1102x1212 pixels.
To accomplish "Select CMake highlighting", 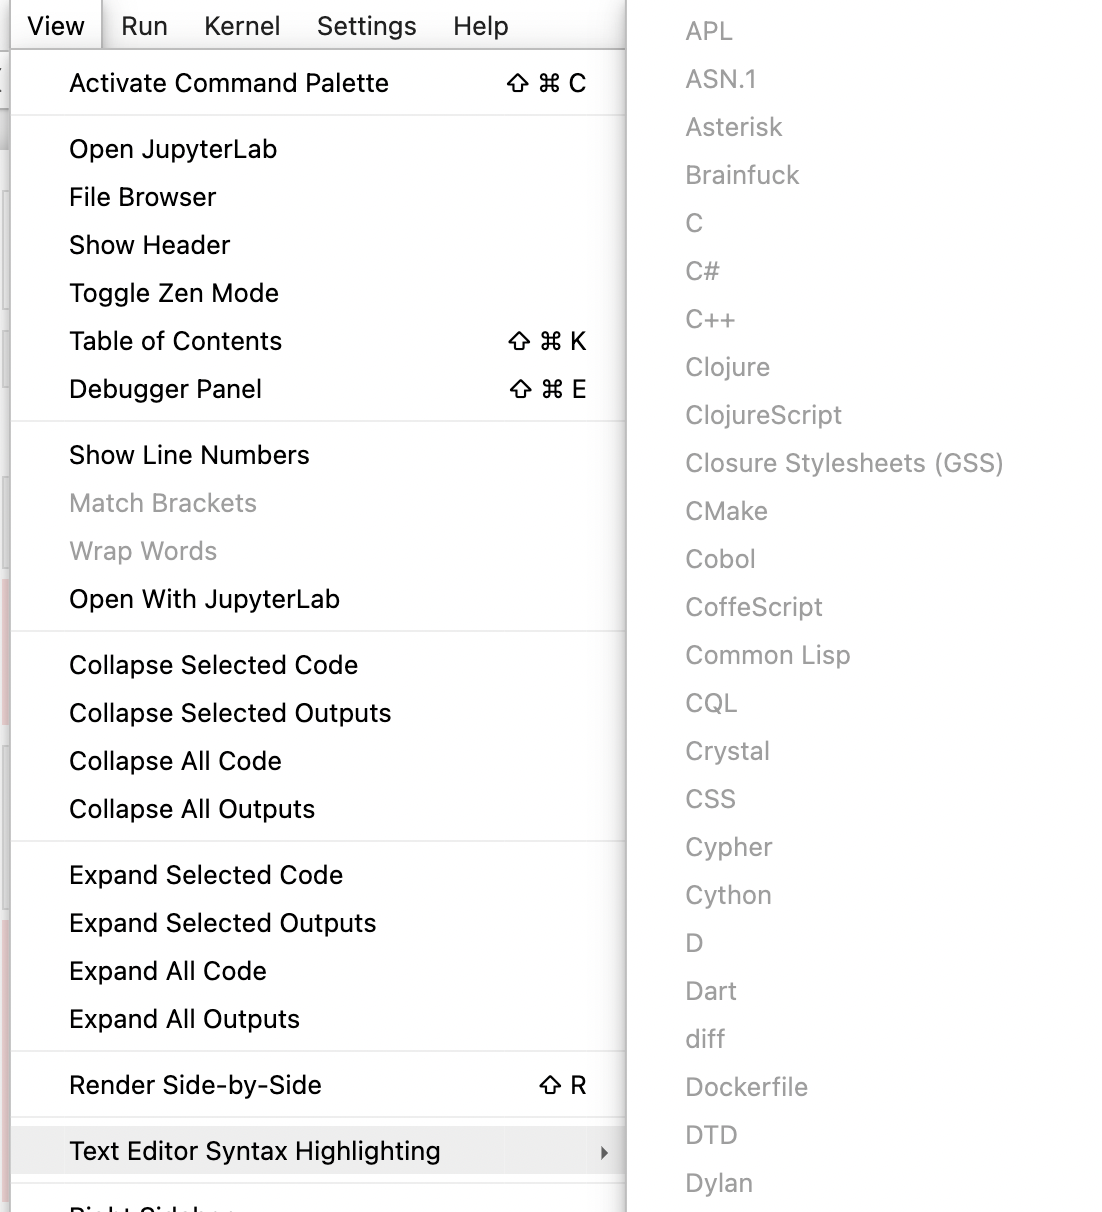I will [x=726, y=511].
